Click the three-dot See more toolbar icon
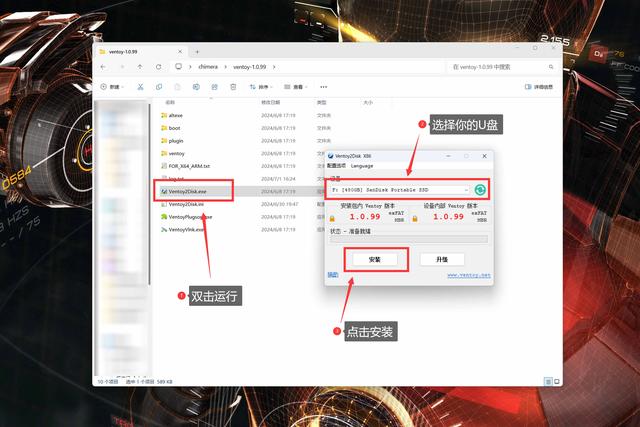The height and width of the screenshot is (427, 640). tap(324, 87)
